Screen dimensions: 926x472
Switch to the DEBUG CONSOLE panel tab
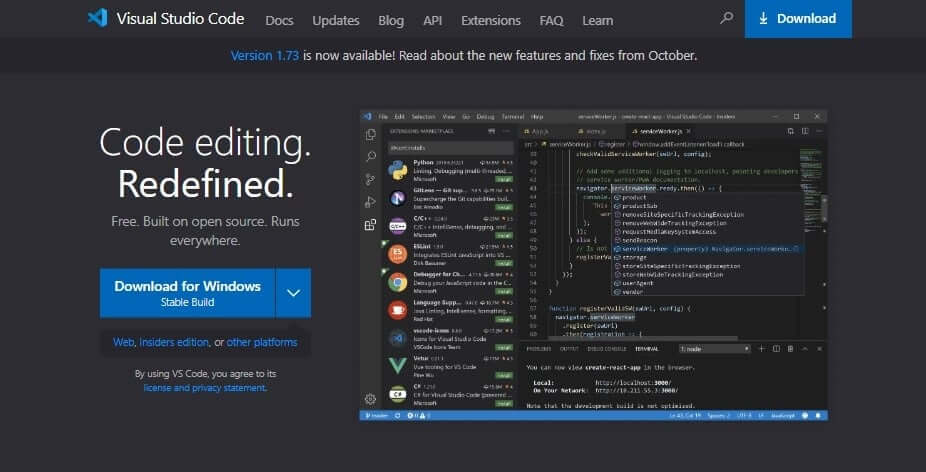click(607, 349)
